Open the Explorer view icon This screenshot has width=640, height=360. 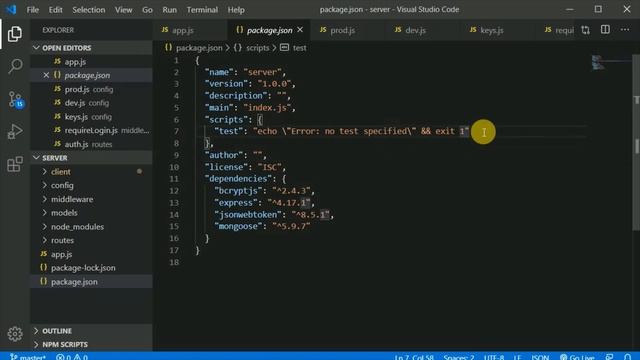tap(15, 34)
